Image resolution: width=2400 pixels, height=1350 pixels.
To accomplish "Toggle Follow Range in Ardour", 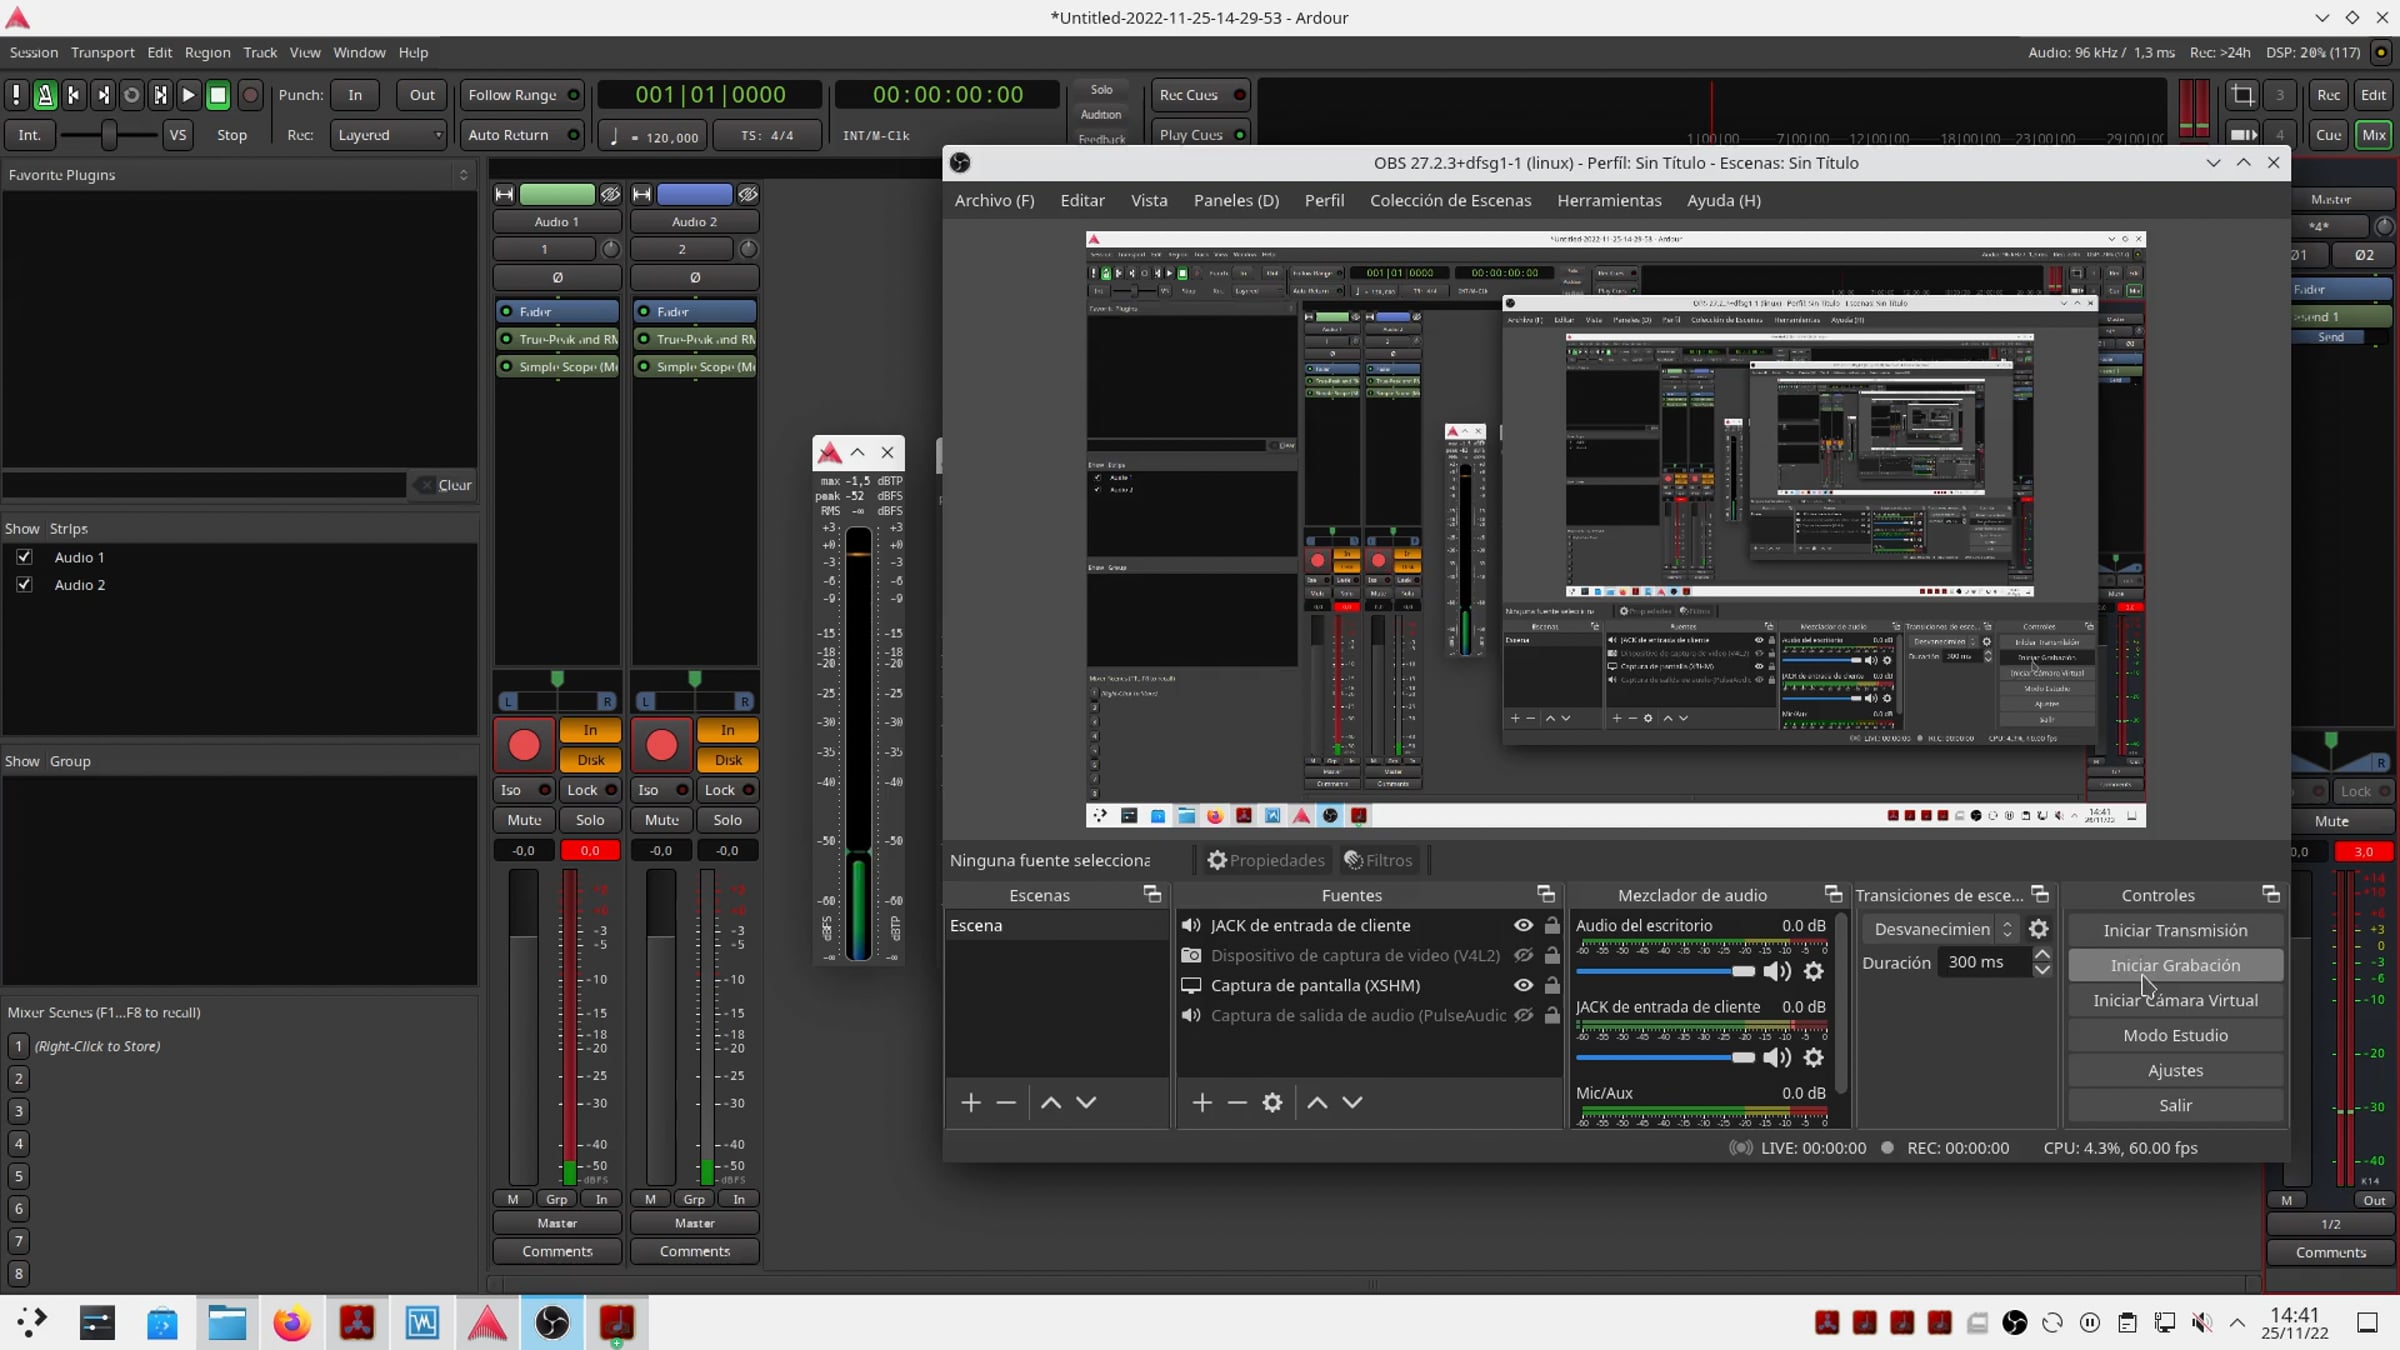I will pyautogui.click(x=522, y=95).
